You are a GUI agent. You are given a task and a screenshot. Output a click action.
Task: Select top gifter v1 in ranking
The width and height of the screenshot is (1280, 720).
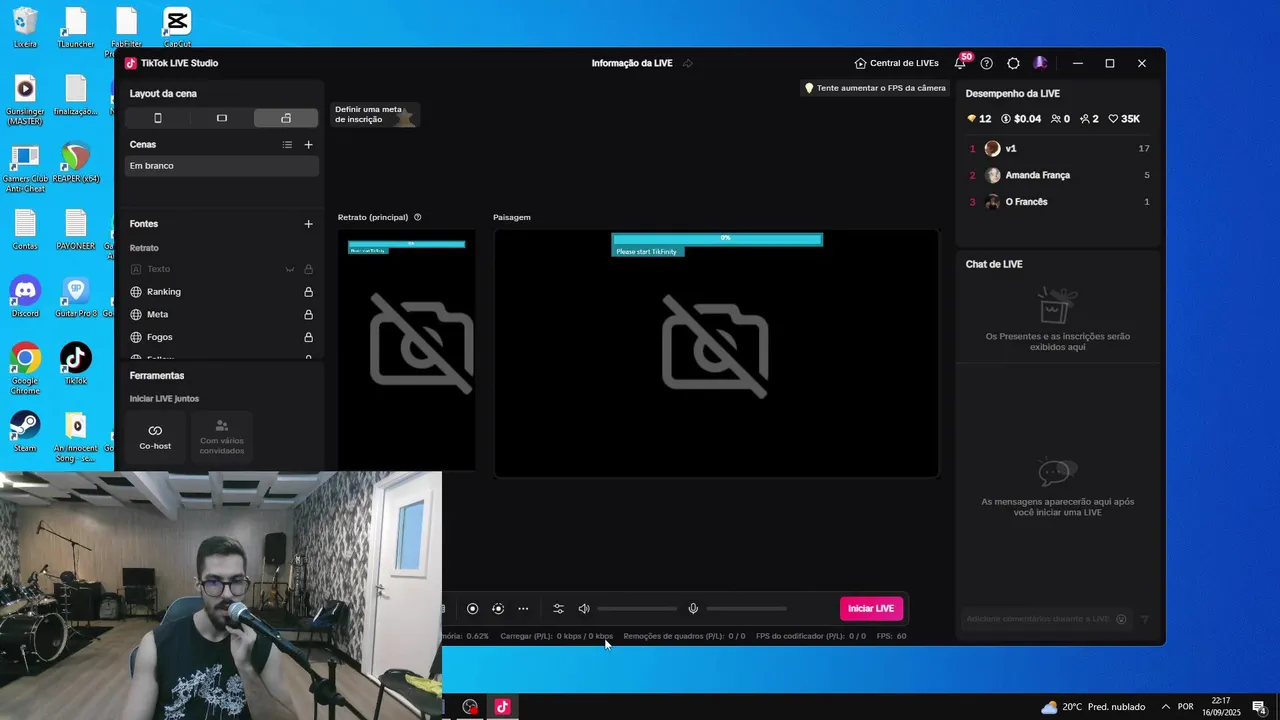tap(1059, 148)
